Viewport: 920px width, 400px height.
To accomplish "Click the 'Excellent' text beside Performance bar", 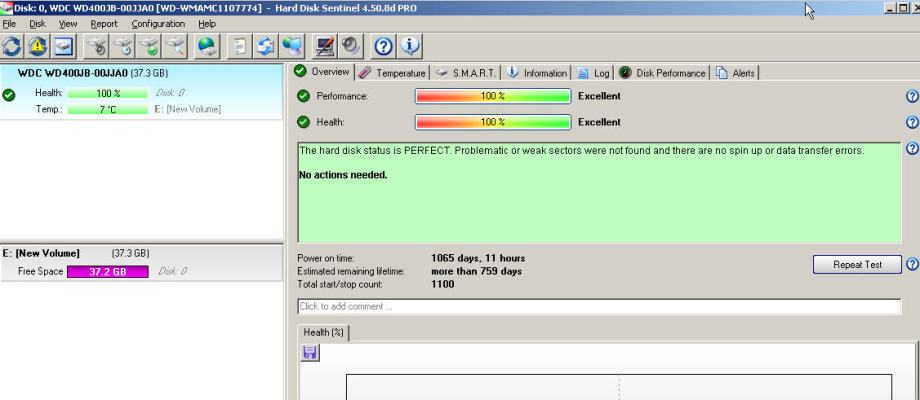I will coord(599,96).
